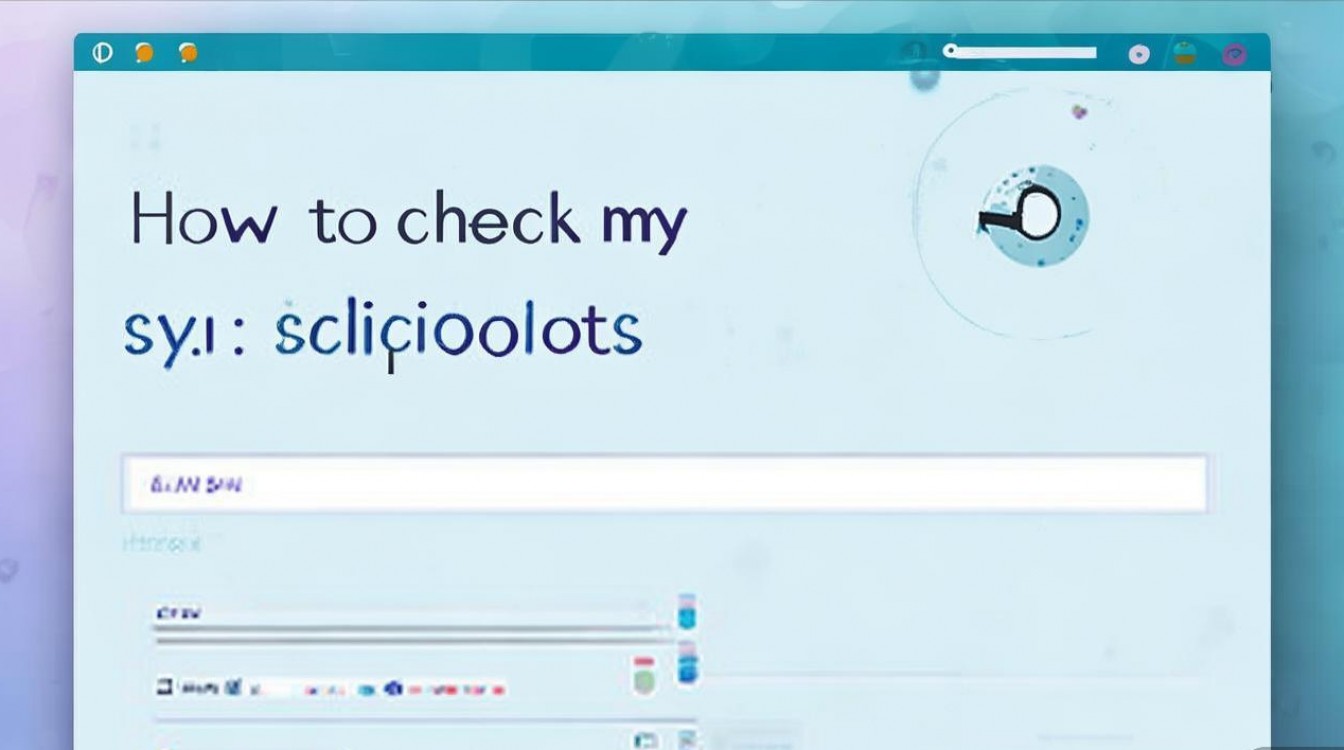Click the first orange circle button in title bar
Screen dimensions: 1344x750
[x=144, y=53]
